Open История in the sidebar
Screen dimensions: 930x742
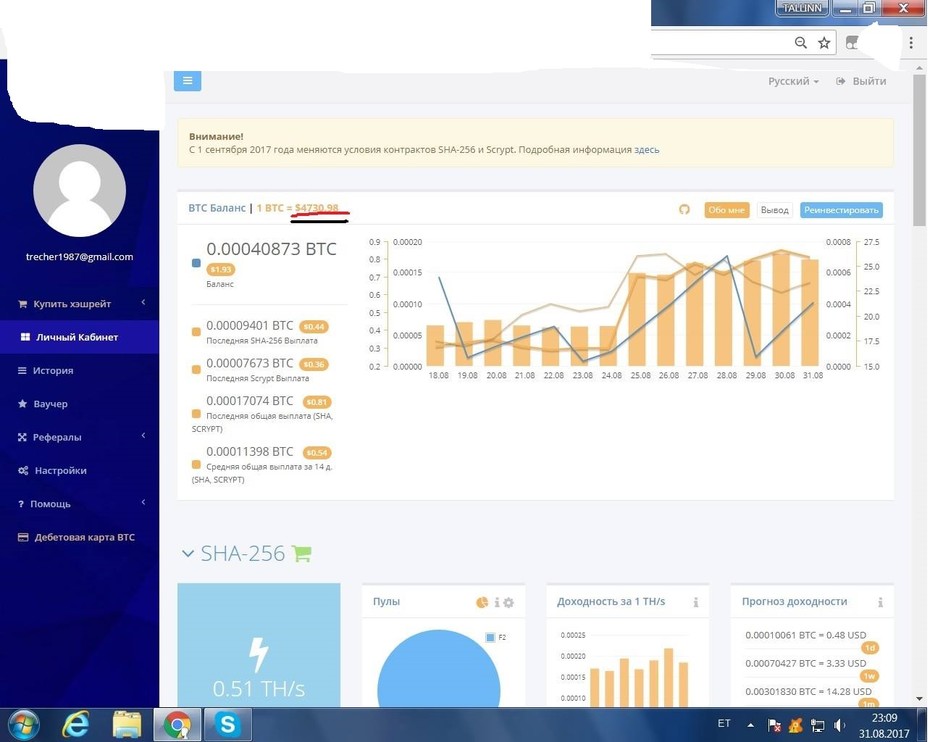[x=79, y=371]
